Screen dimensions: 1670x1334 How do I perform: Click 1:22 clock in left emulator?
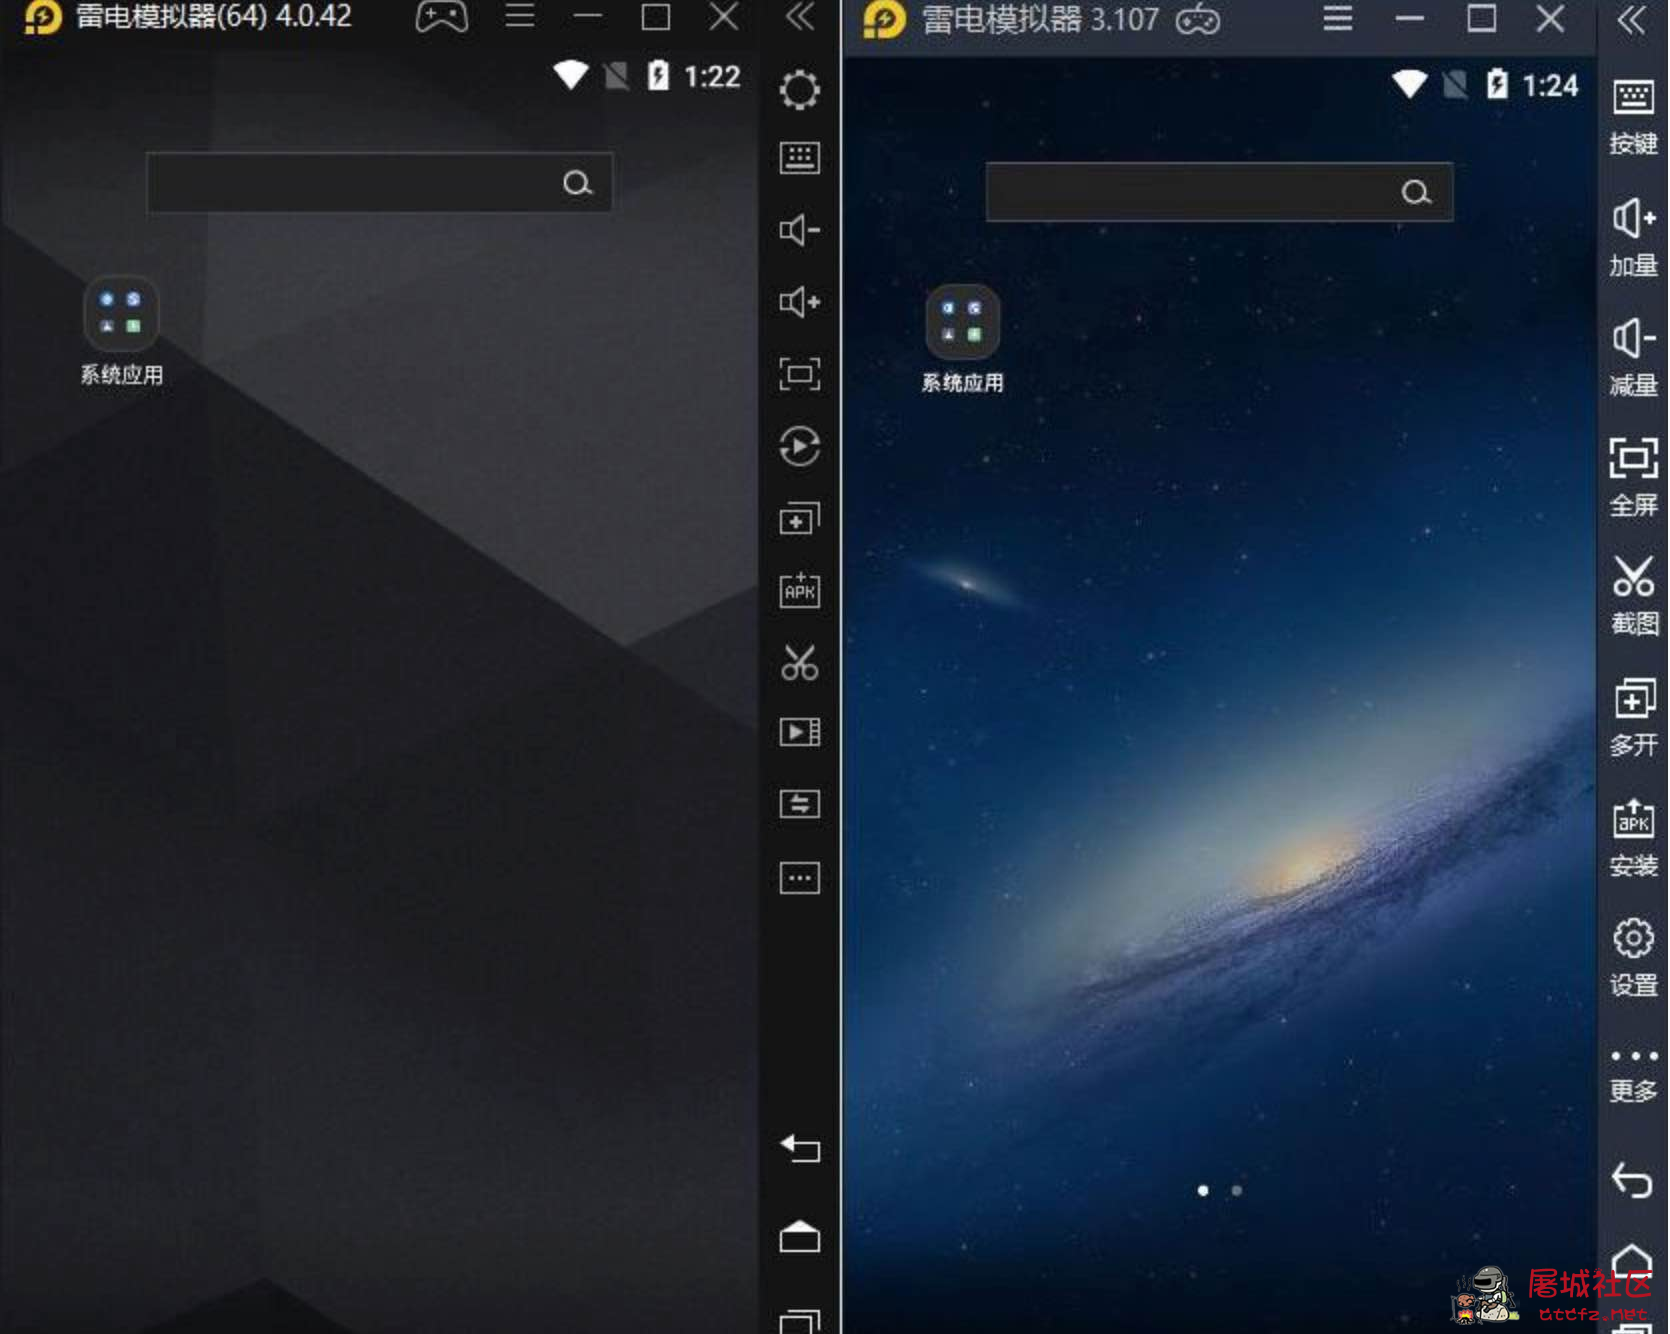[712, 76]
